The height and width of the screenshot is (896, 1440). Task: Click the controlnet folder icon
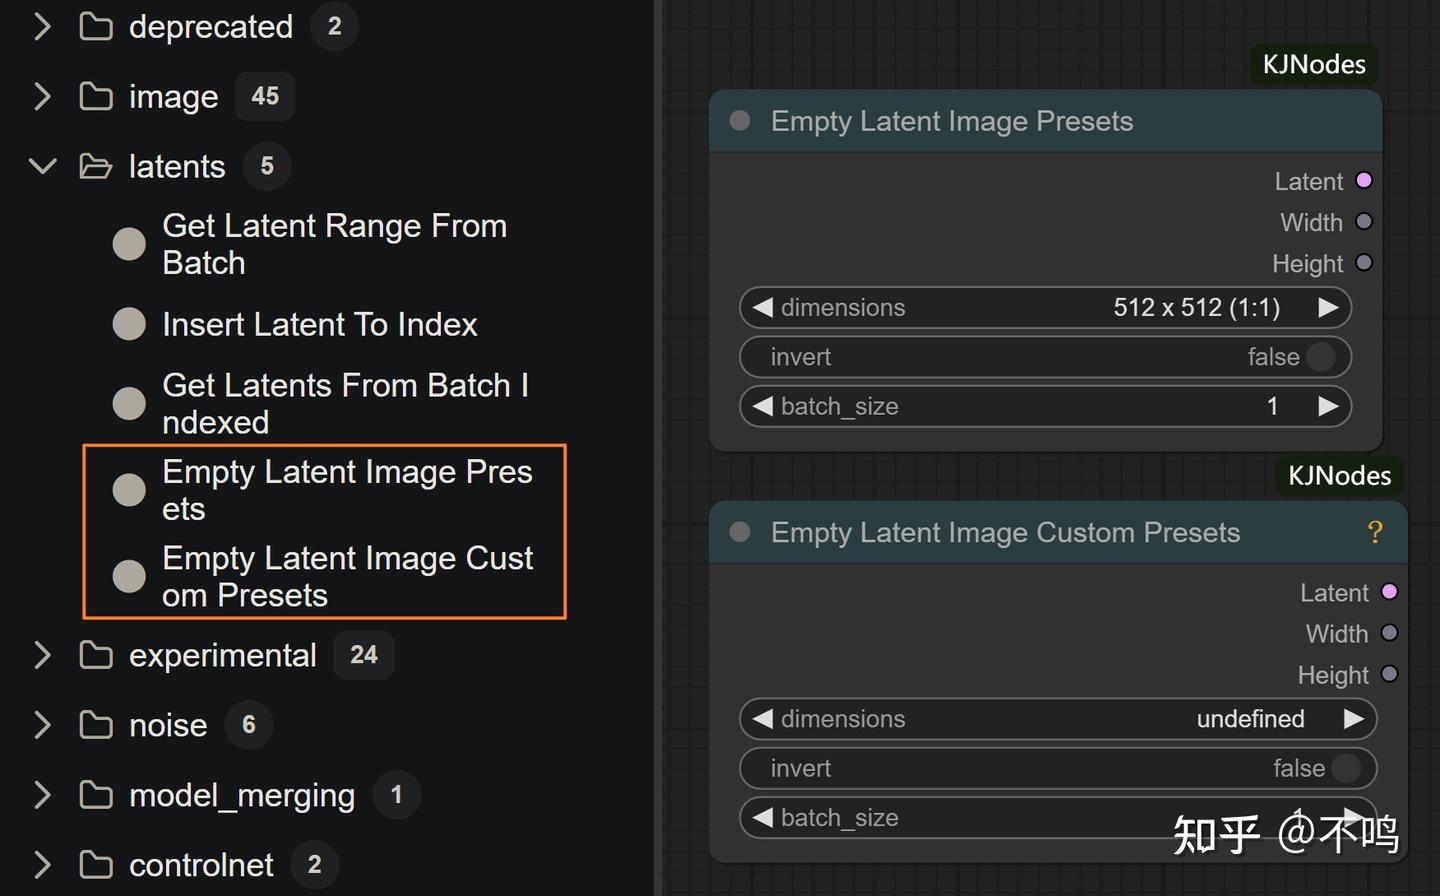coord(96,865)
